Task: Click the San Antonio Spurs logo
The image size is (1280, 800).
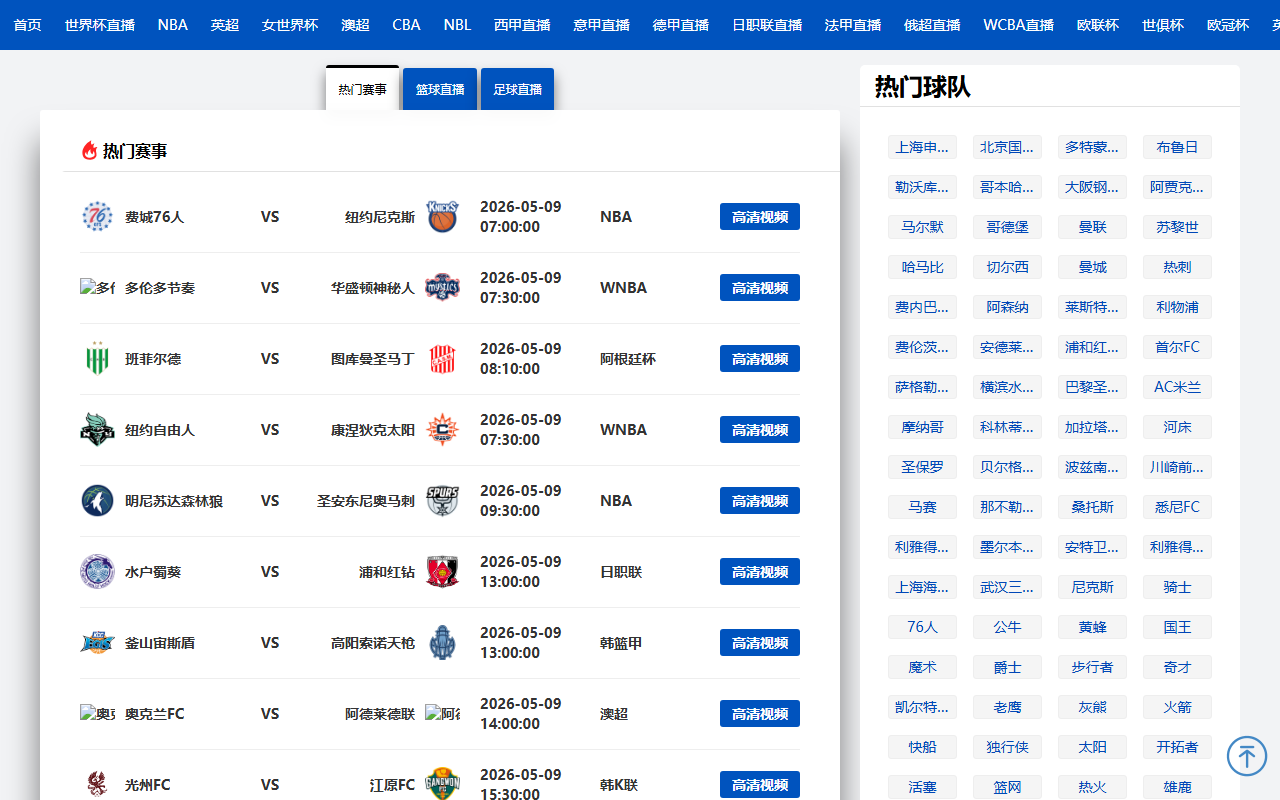Action: click(x=442, y=501)
